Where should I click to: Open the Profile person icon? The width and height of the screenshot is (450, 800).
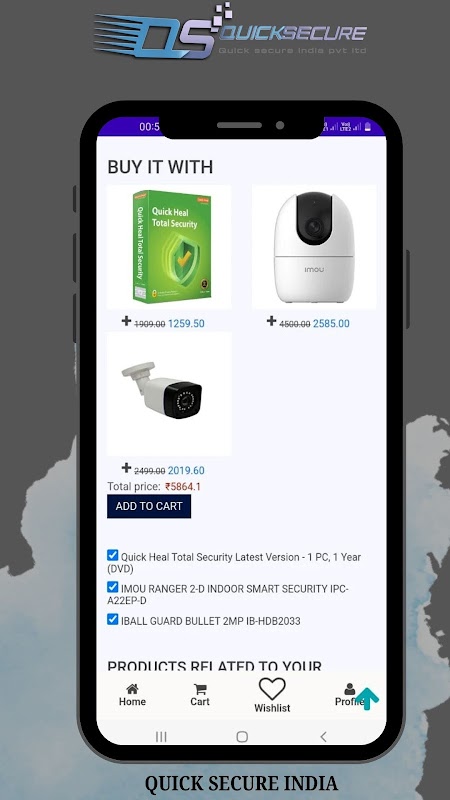pos(349,689)
